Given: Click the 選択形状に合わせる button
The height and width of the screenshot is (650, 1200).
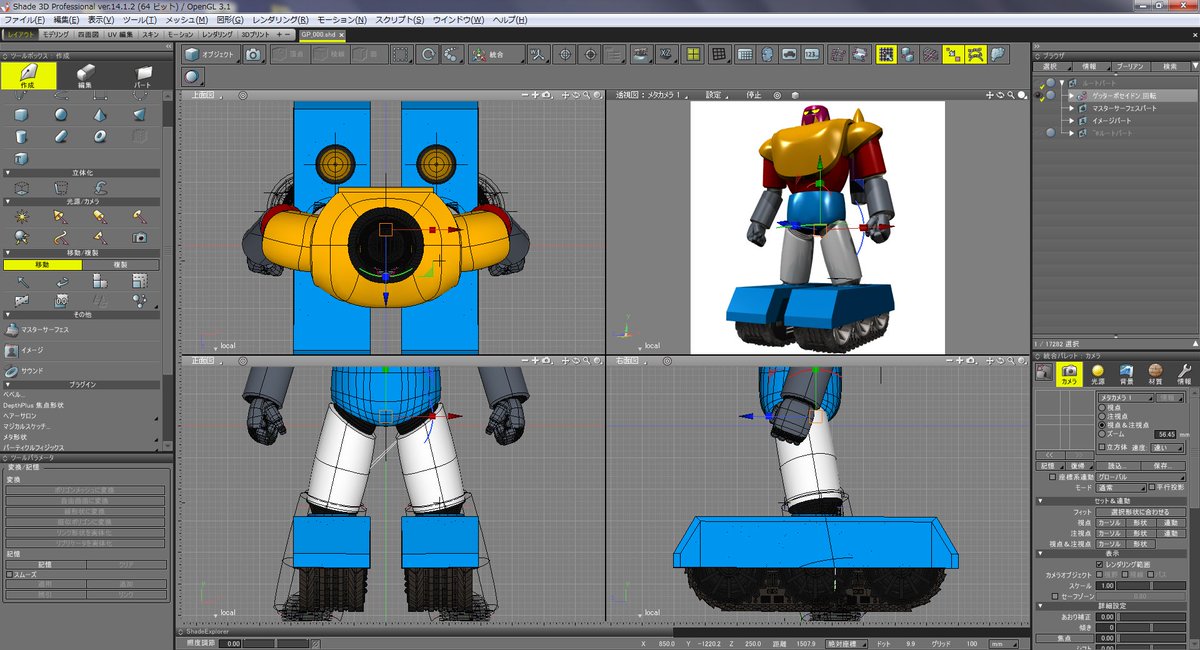Looking at the screenshot, I should [1140, 512].
